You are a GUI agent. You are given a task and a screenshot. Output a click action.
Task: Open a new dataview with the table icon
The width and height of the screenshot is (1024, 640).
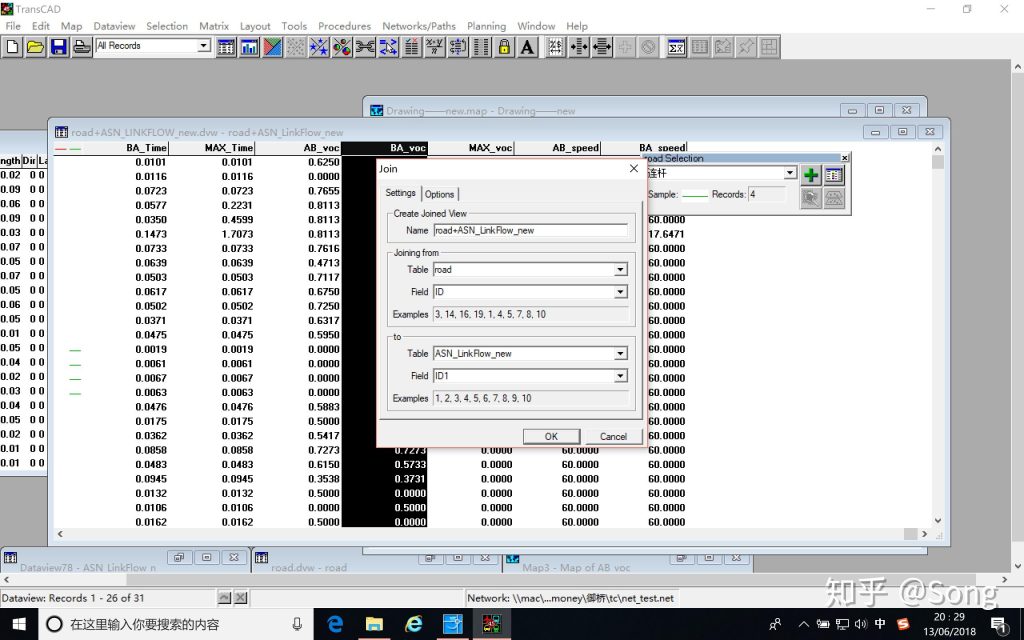point(226,47)
